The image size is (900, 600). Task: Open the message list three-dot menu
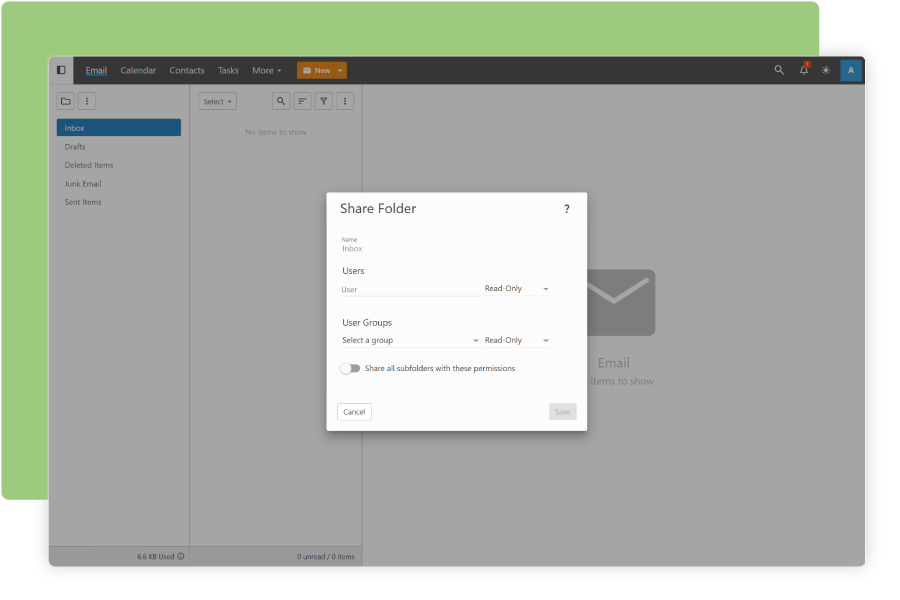coord(345,101)
